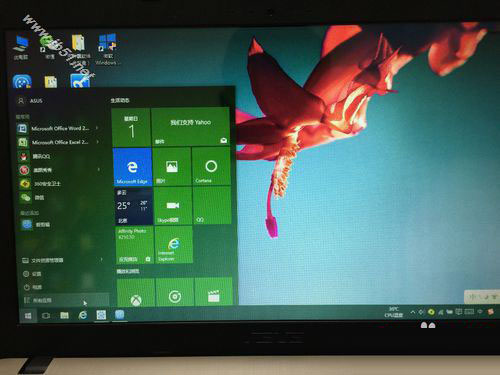Open the blue patterned app on taskbar
This screenshot has width=500, height=375.
101,315
